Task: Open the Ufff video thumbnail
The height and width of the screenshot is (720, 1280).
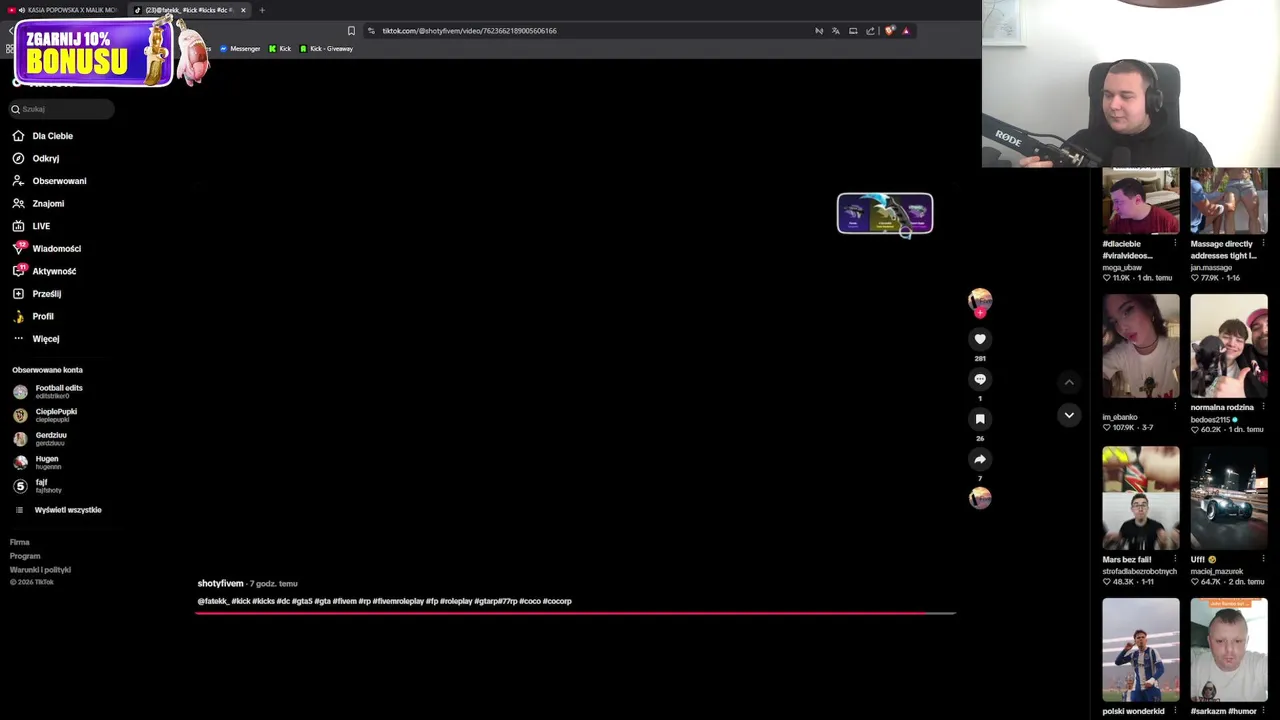Action: pos(1229,498)
